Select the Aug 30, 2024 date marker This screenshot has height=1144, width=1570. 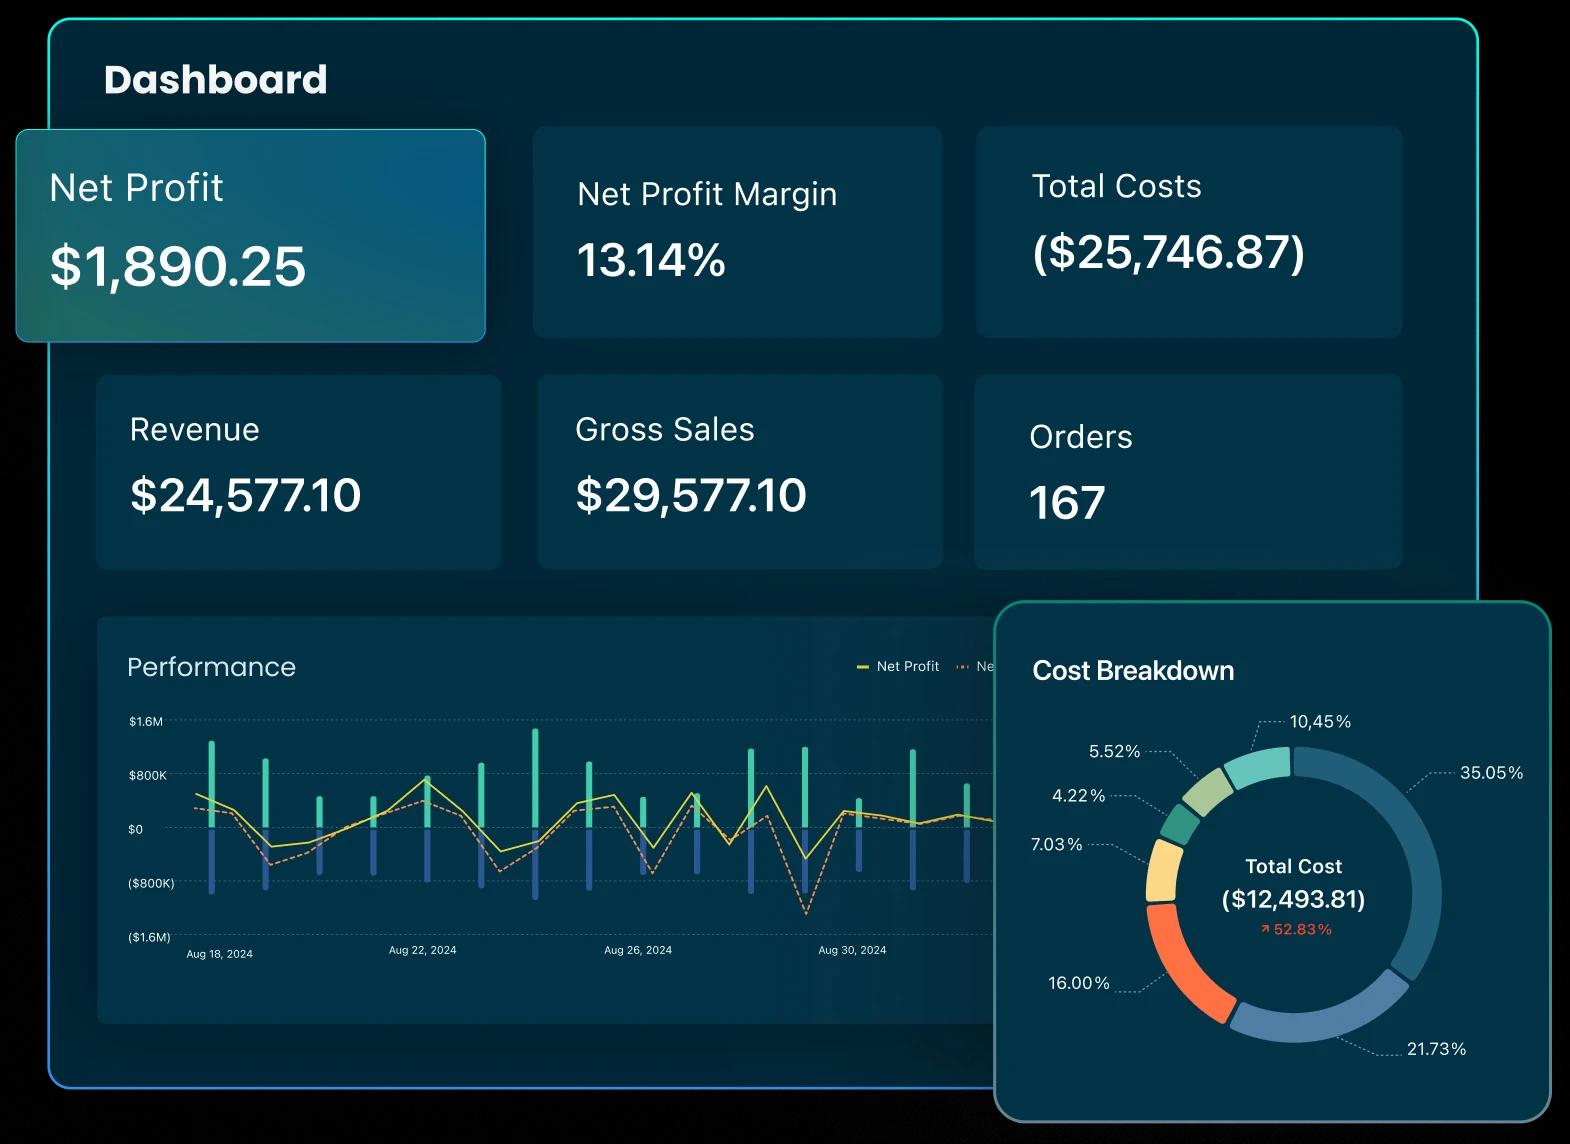tap(852, 950)
